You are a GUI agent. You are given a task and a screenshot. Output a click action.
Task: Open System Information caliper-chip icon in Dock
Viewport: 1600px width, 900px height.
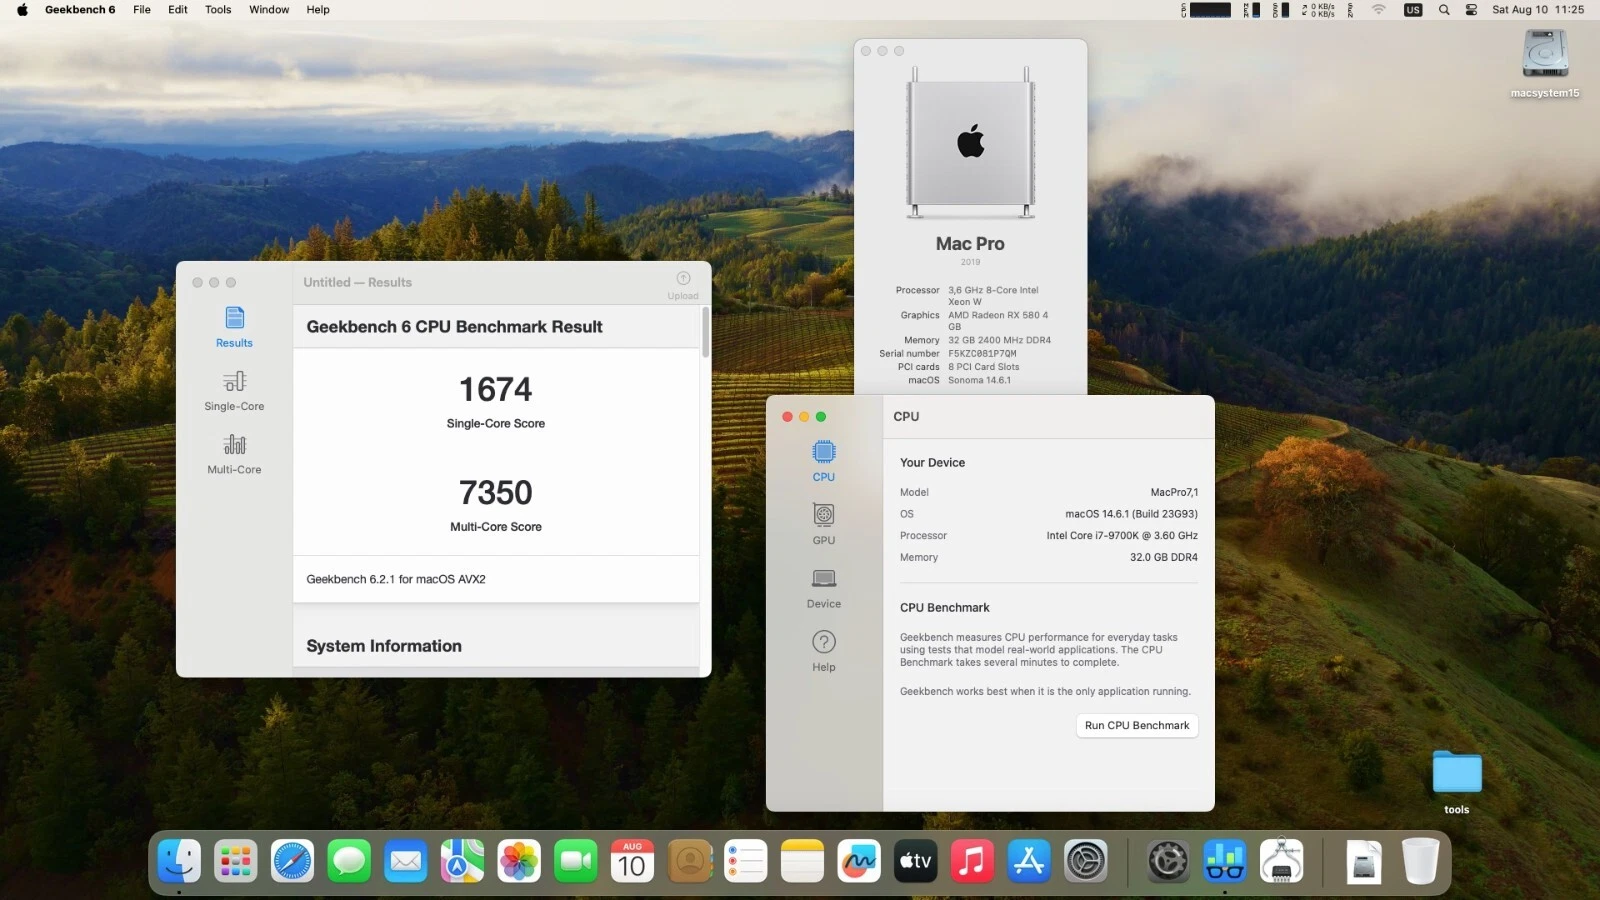tap(1282, 861)
